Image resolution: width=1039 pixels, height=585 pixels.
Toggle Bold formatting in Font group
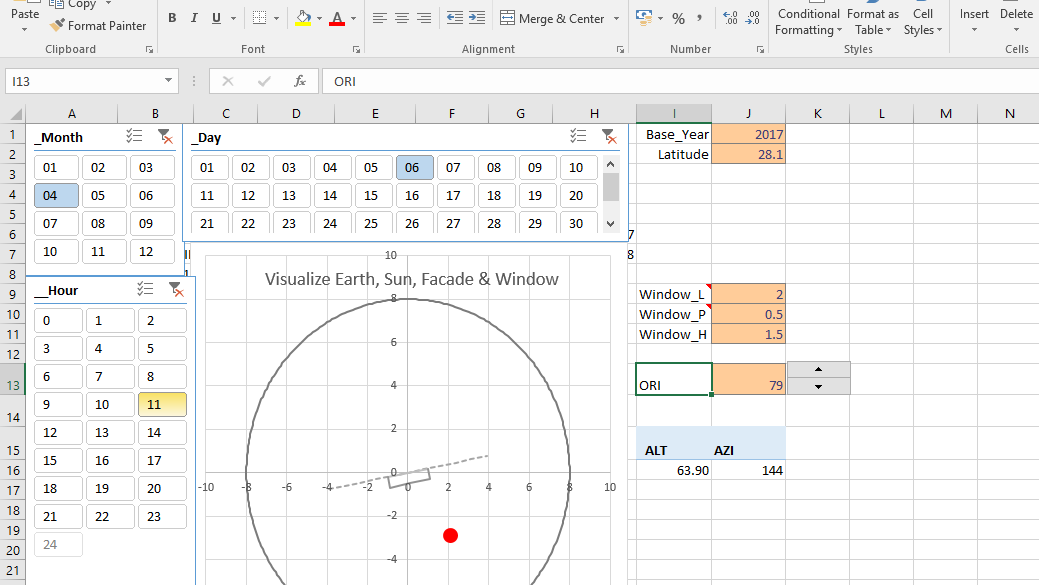[x=172, y=19]
